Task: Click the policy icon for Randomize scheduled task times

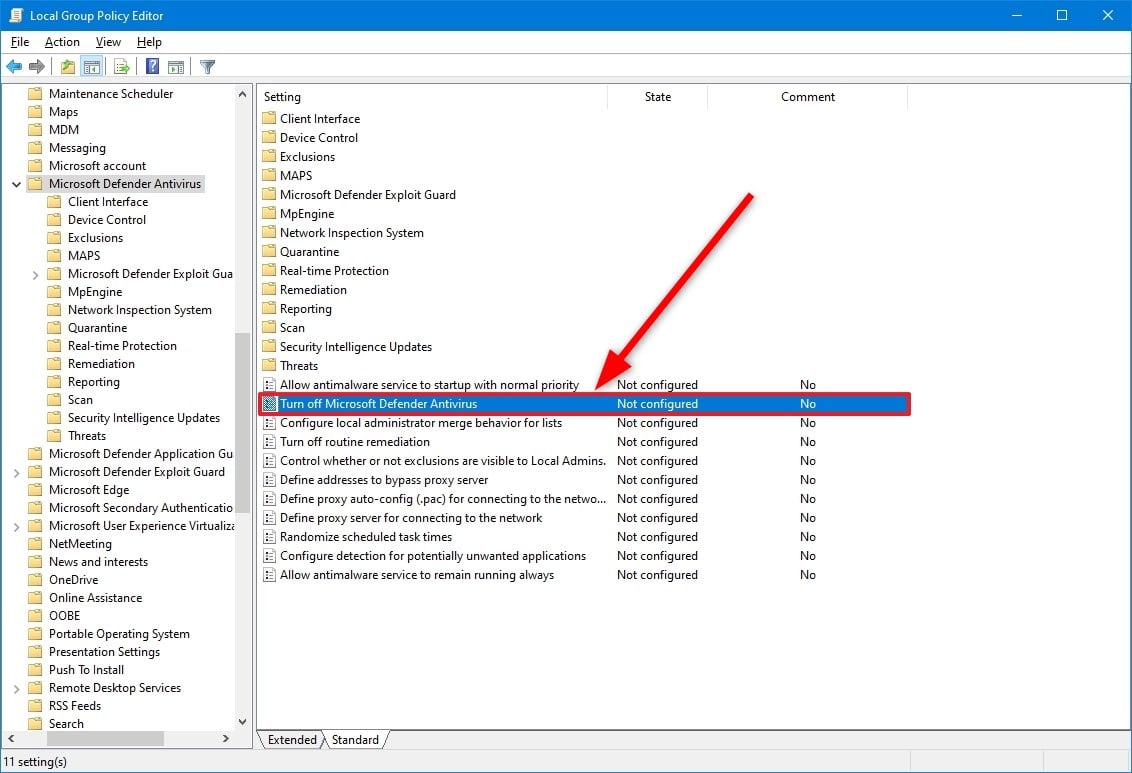Action: tap(269, 537)
